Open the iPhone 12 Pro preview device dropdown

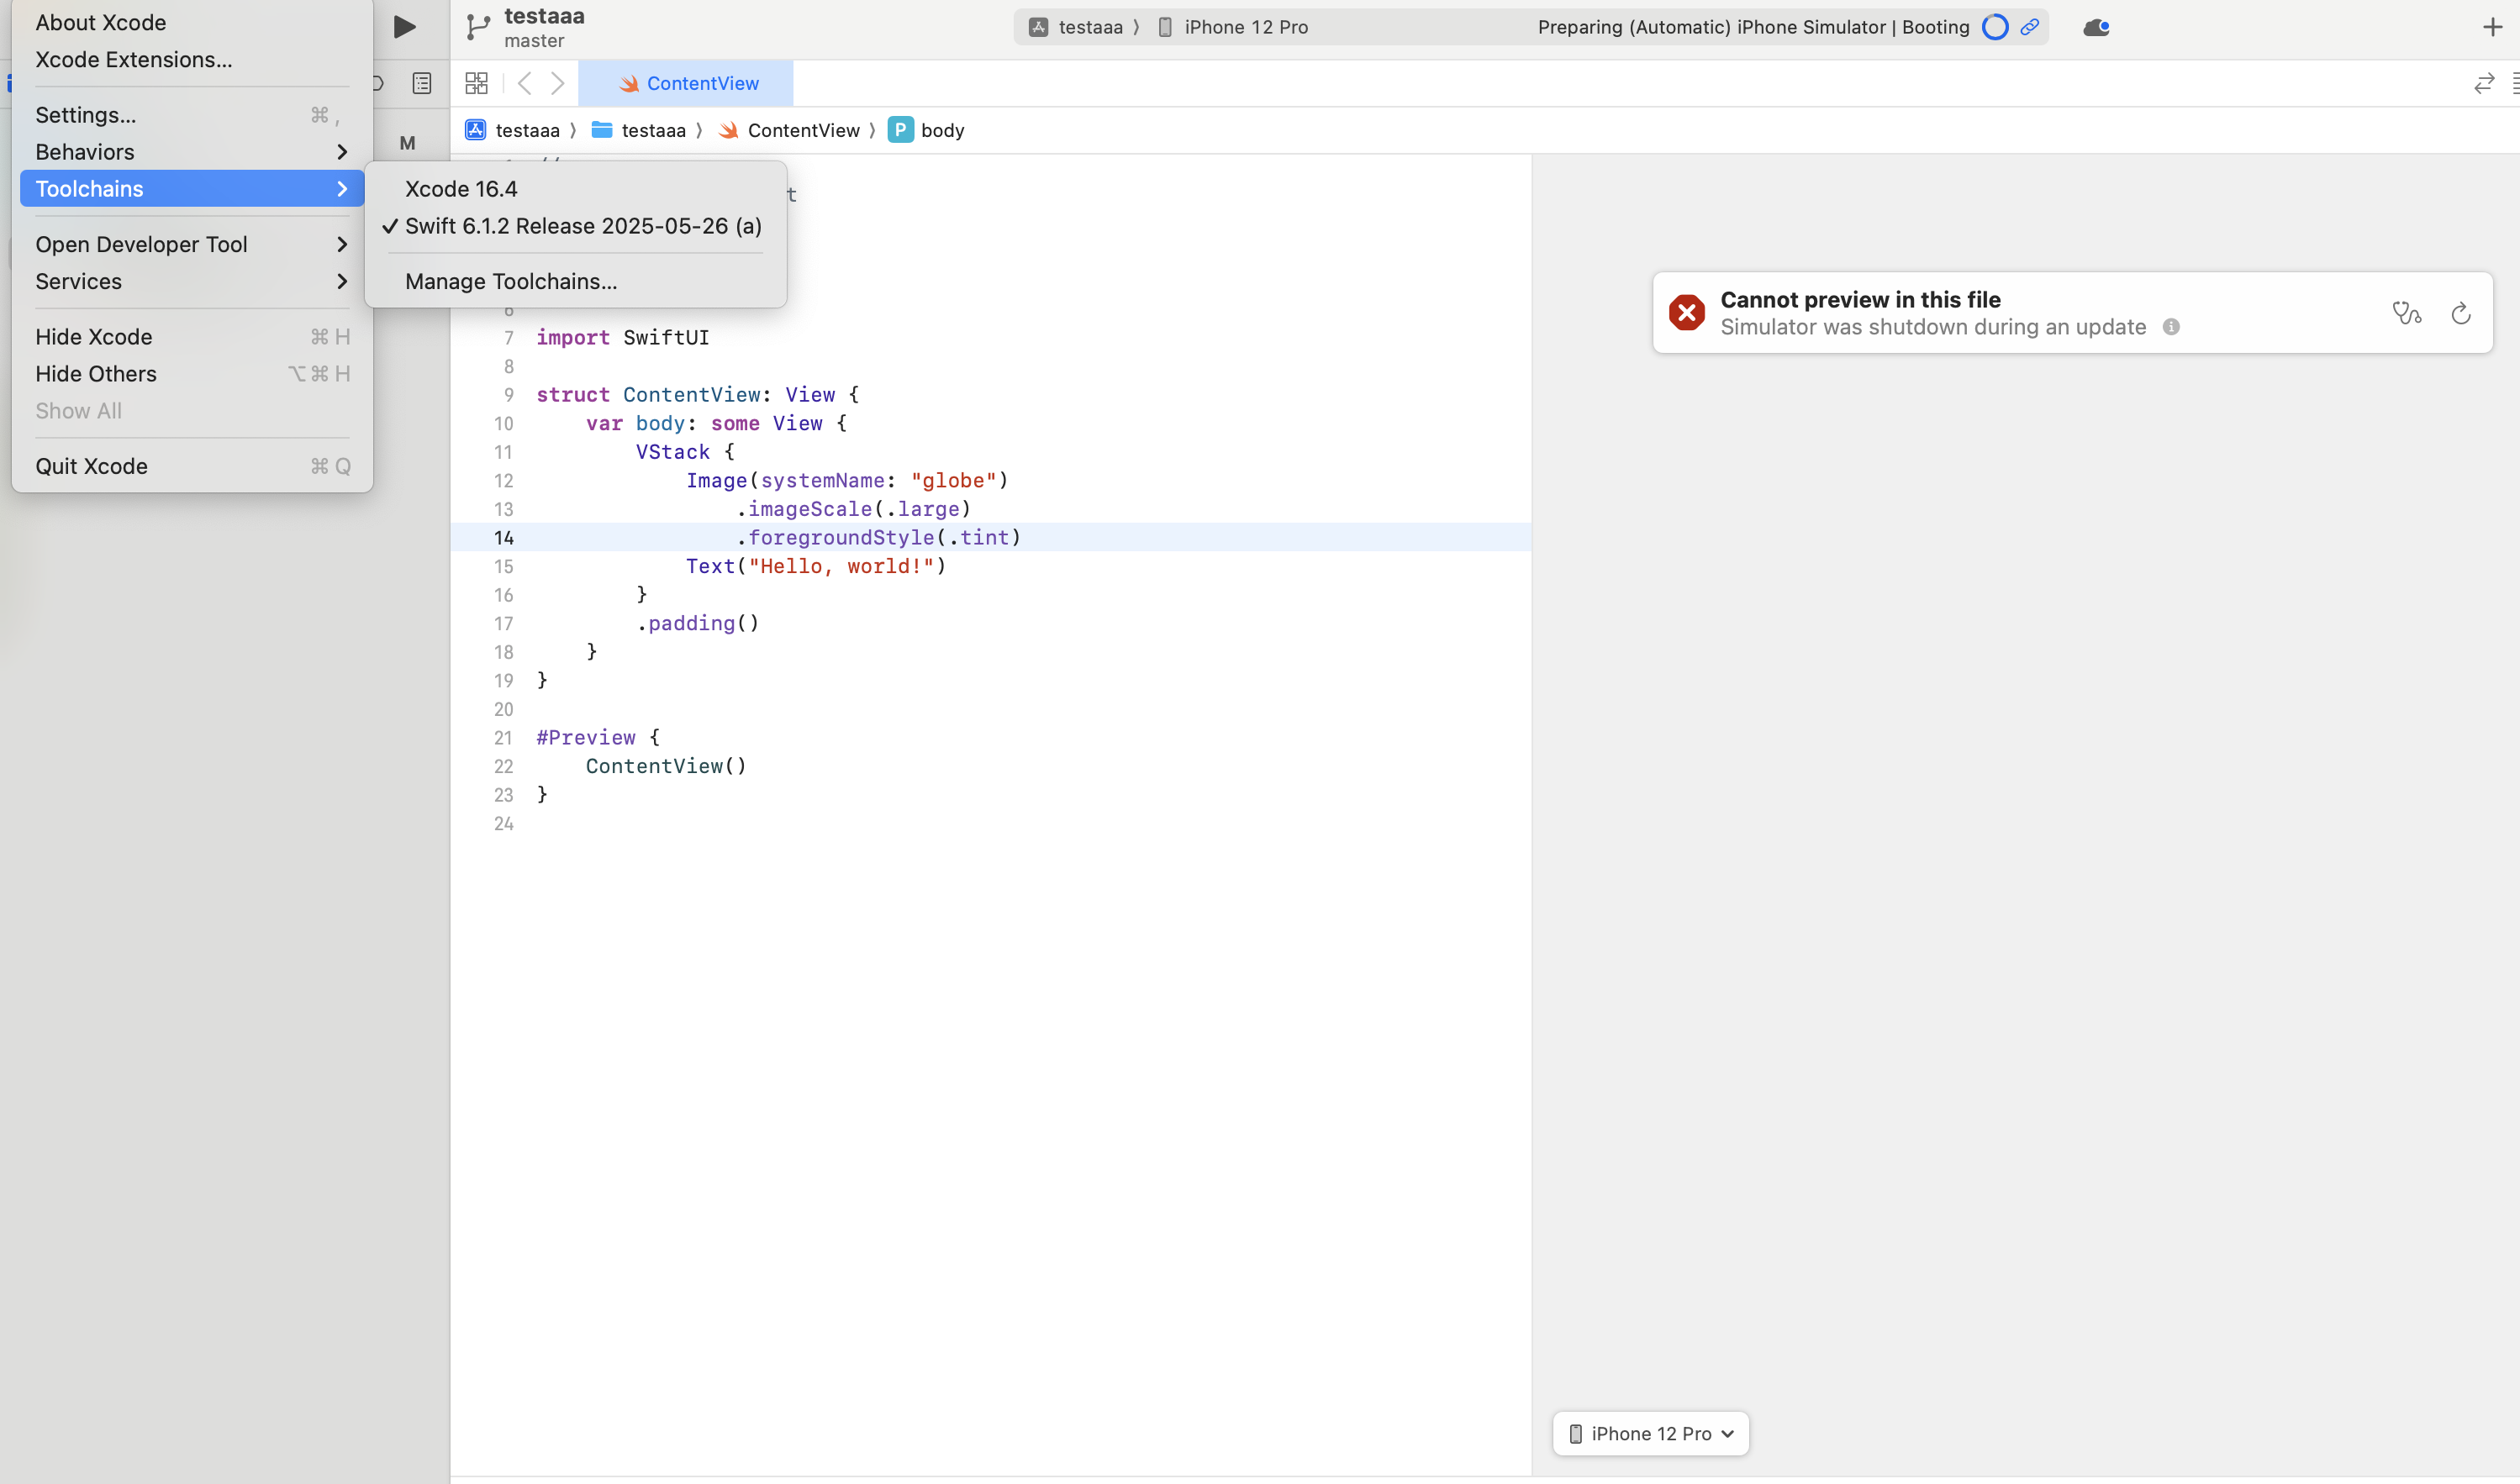tap(1651, 1433)
